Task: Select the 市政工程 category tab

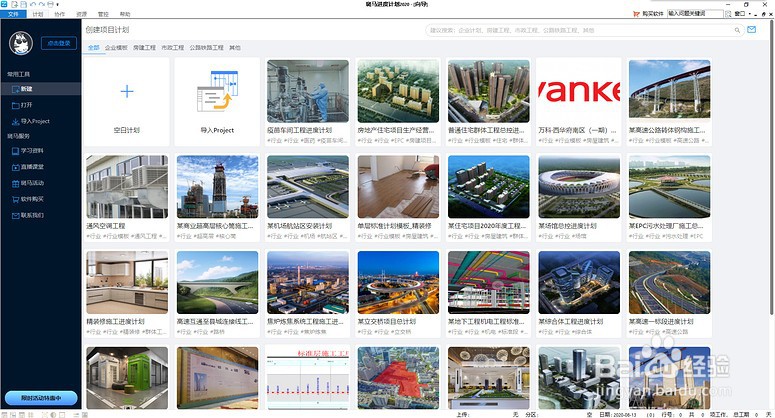Action: pos(172,48)
